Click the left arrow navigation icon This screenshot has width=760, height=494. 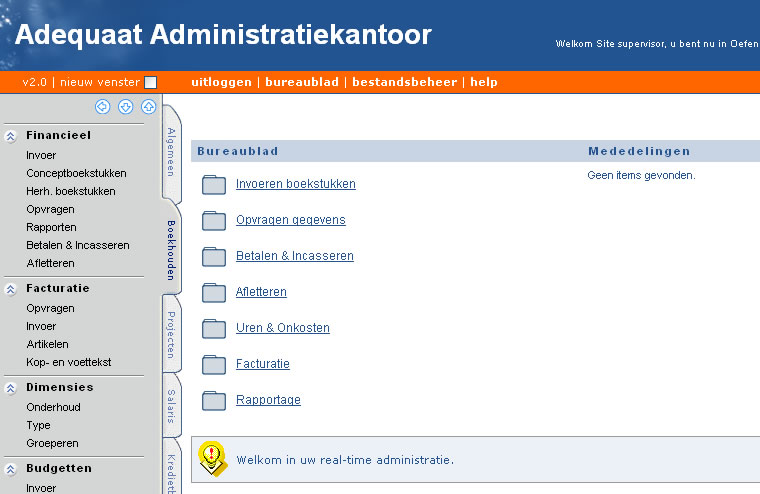click(x=102, y=107)
